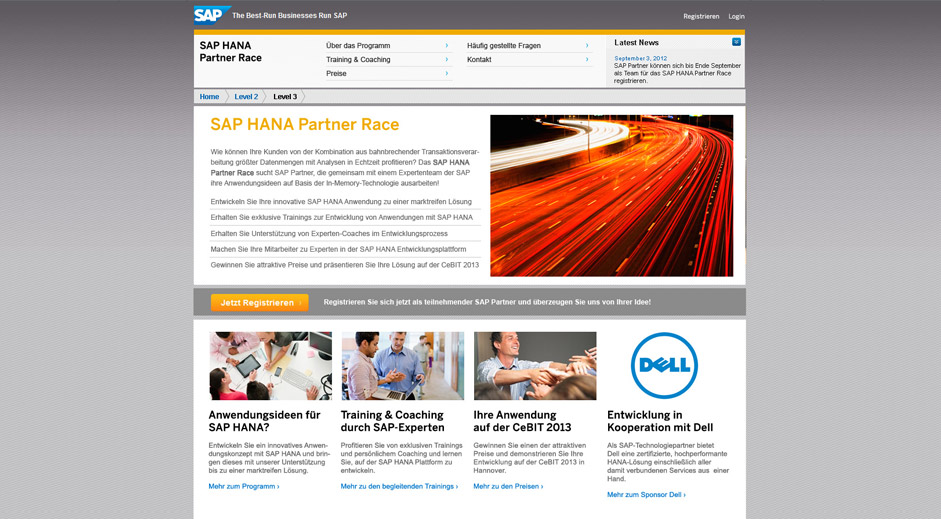Viewport: 941px width, 519px height.
Task: Click The Best-Run Businesses Run SAP tagline
Action: [x=289, y=16]
